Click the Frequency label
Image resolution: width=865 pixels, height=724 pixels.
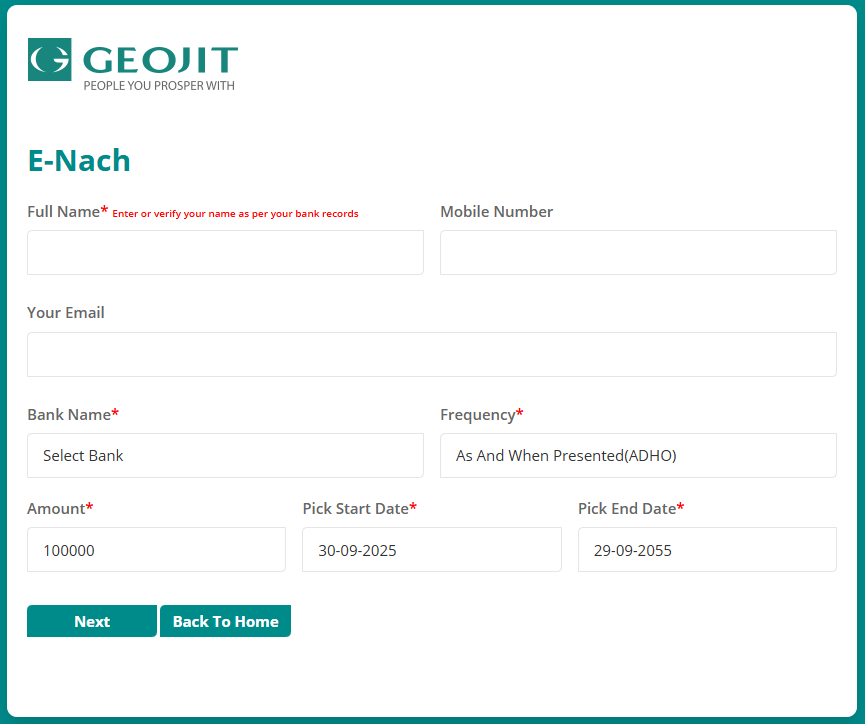(482, 415)
